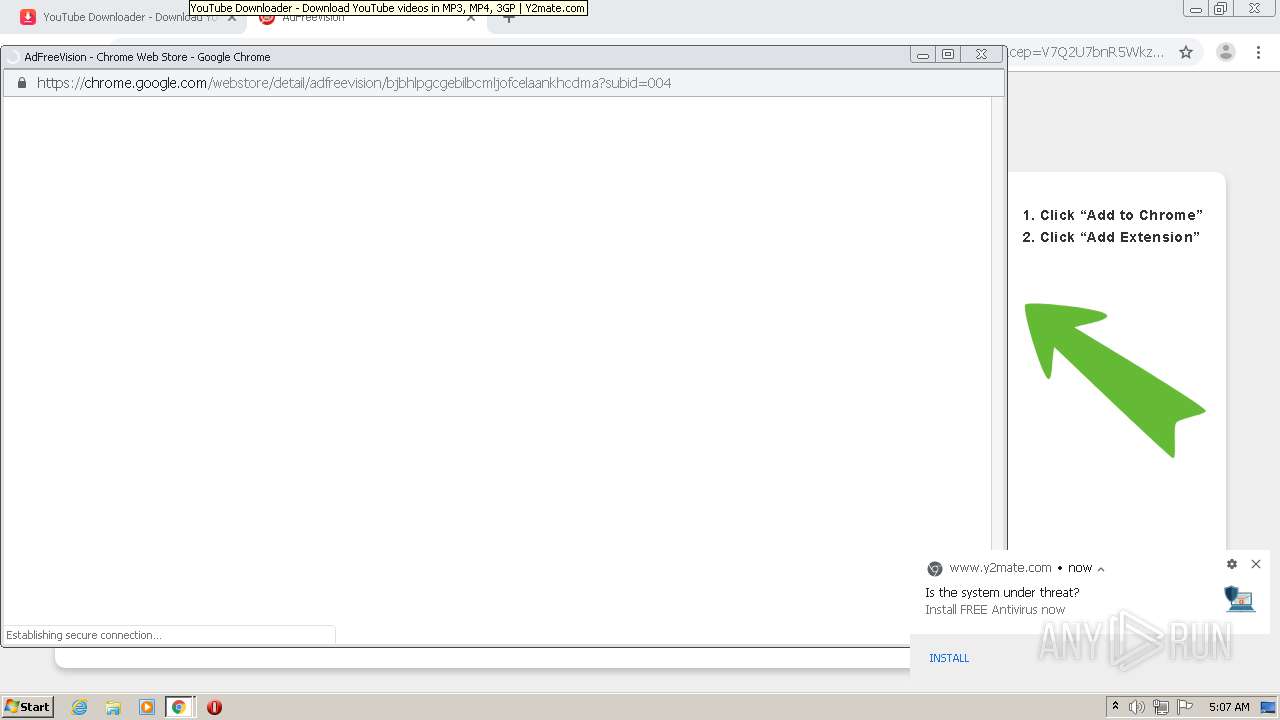Bookmark this page with the star icon
The height and width of the screenshot is (720, 1280).
click(x=1186, y=52)
